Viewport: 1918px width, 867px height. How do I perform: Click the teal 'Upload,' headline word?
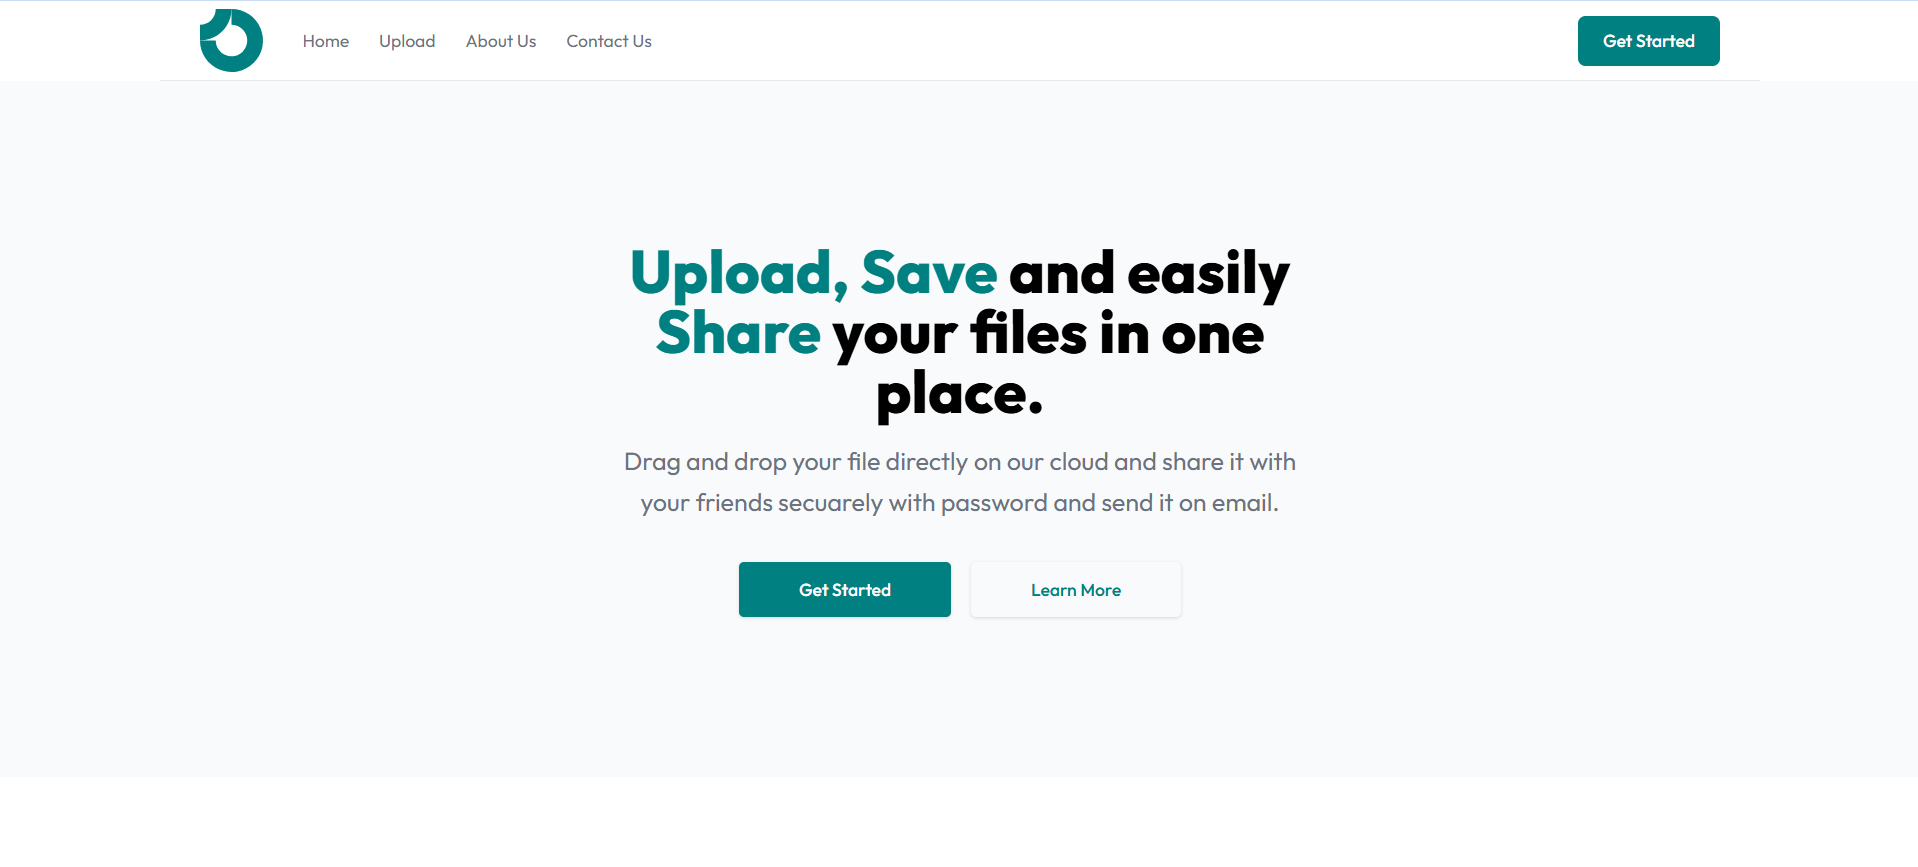(x=739, y=273)
